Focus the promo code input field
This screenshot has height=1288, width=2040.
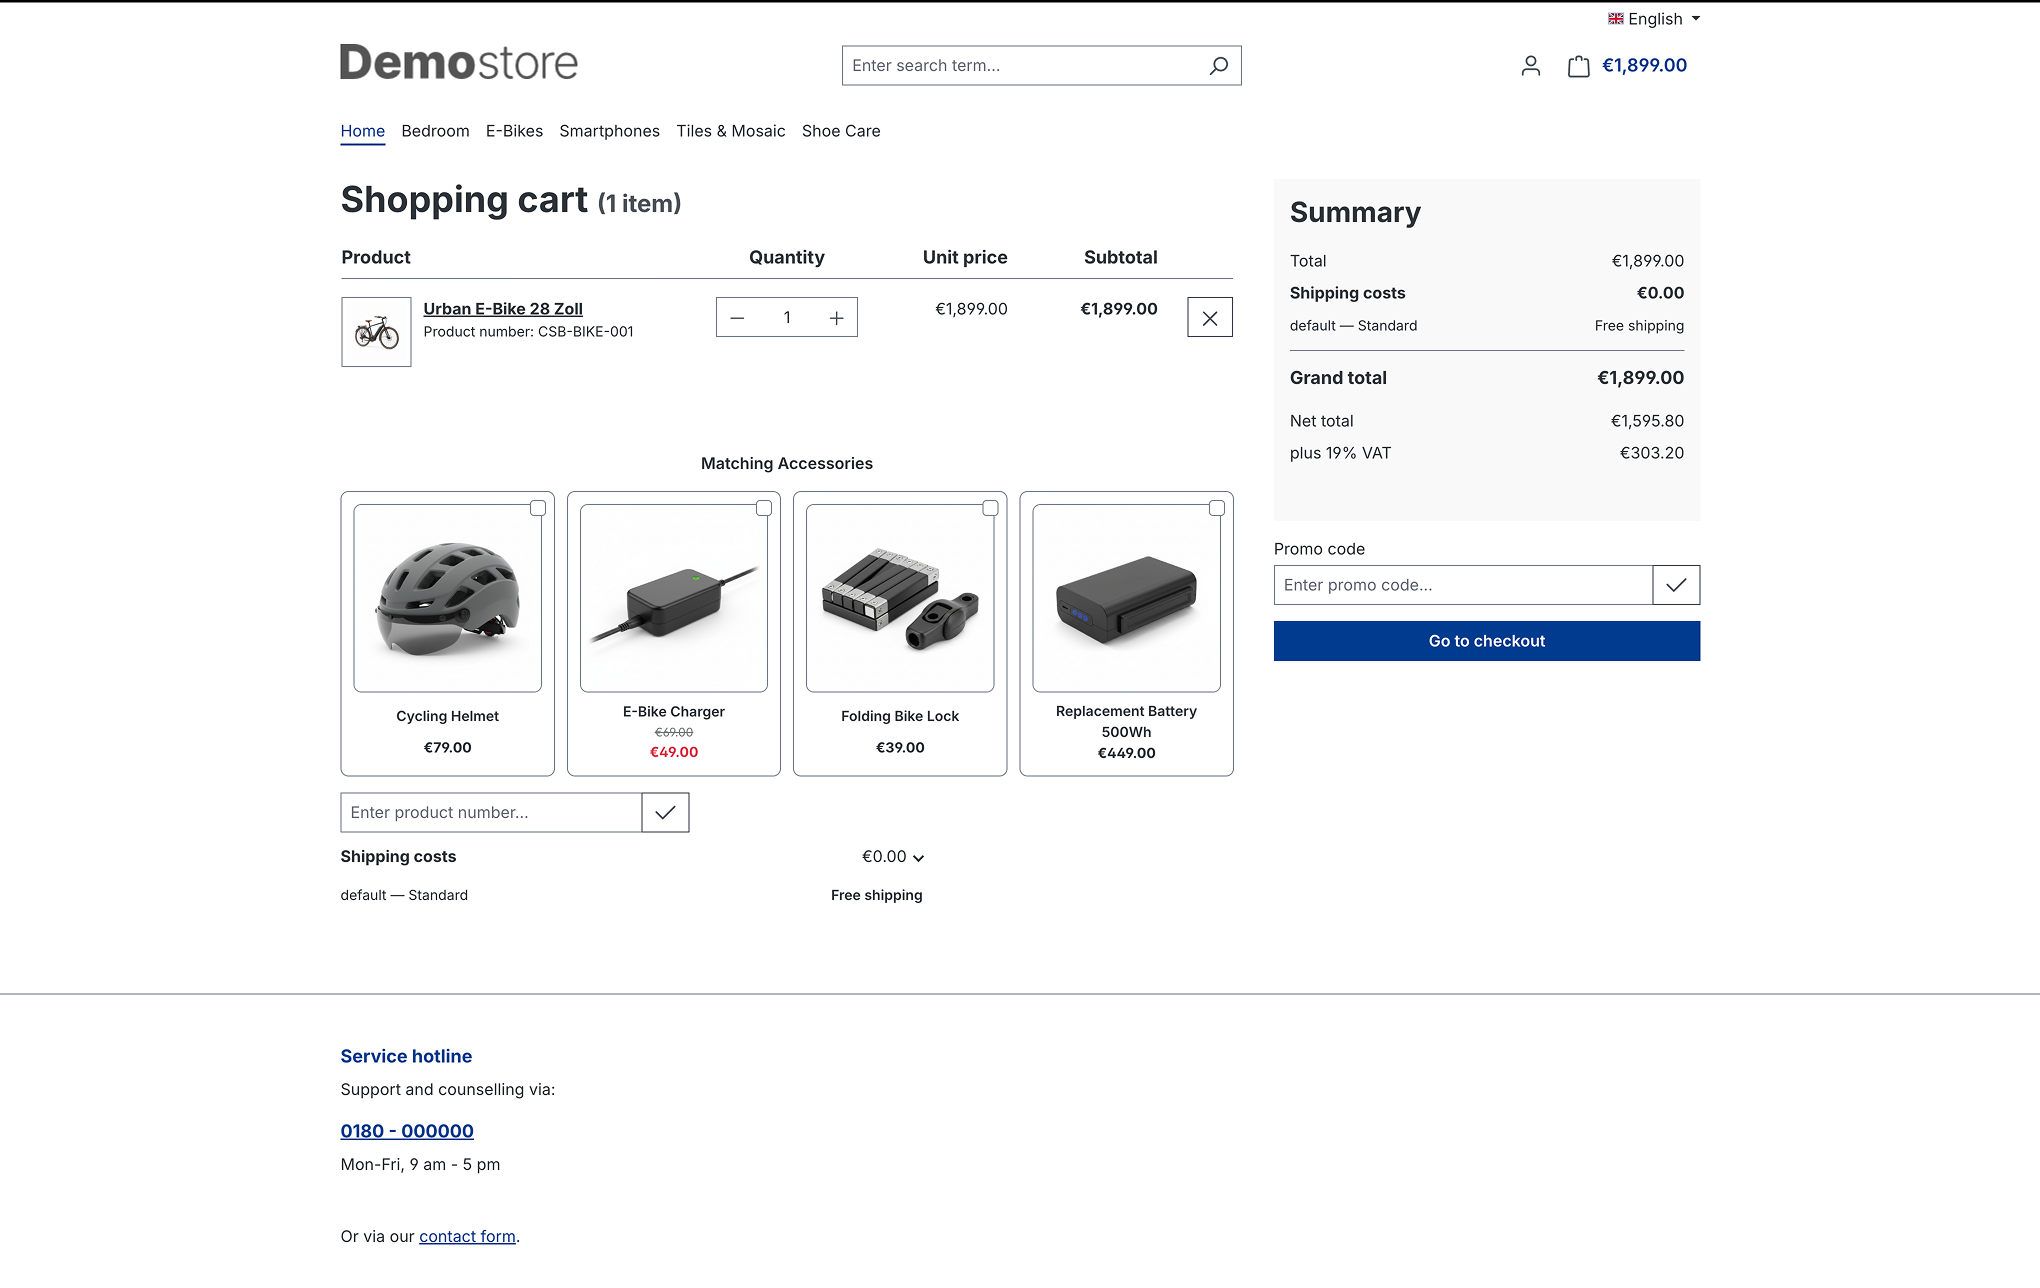point(1463,585)
